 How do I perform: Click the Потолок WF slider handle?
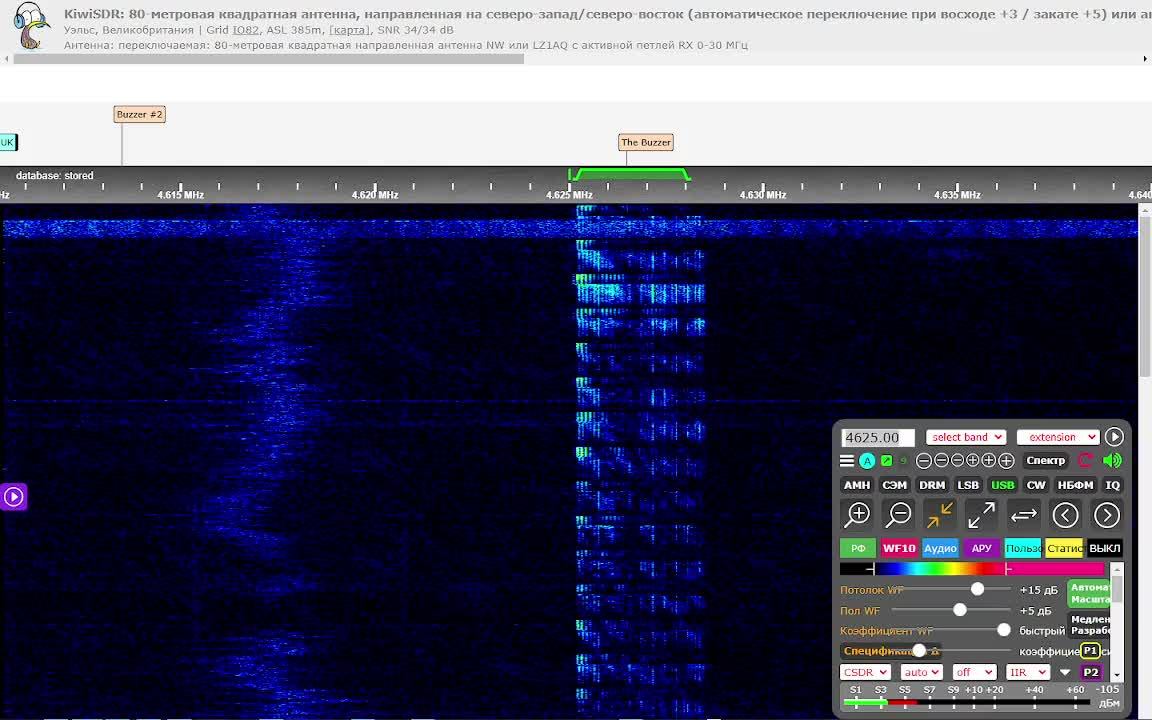pos(977,589)
